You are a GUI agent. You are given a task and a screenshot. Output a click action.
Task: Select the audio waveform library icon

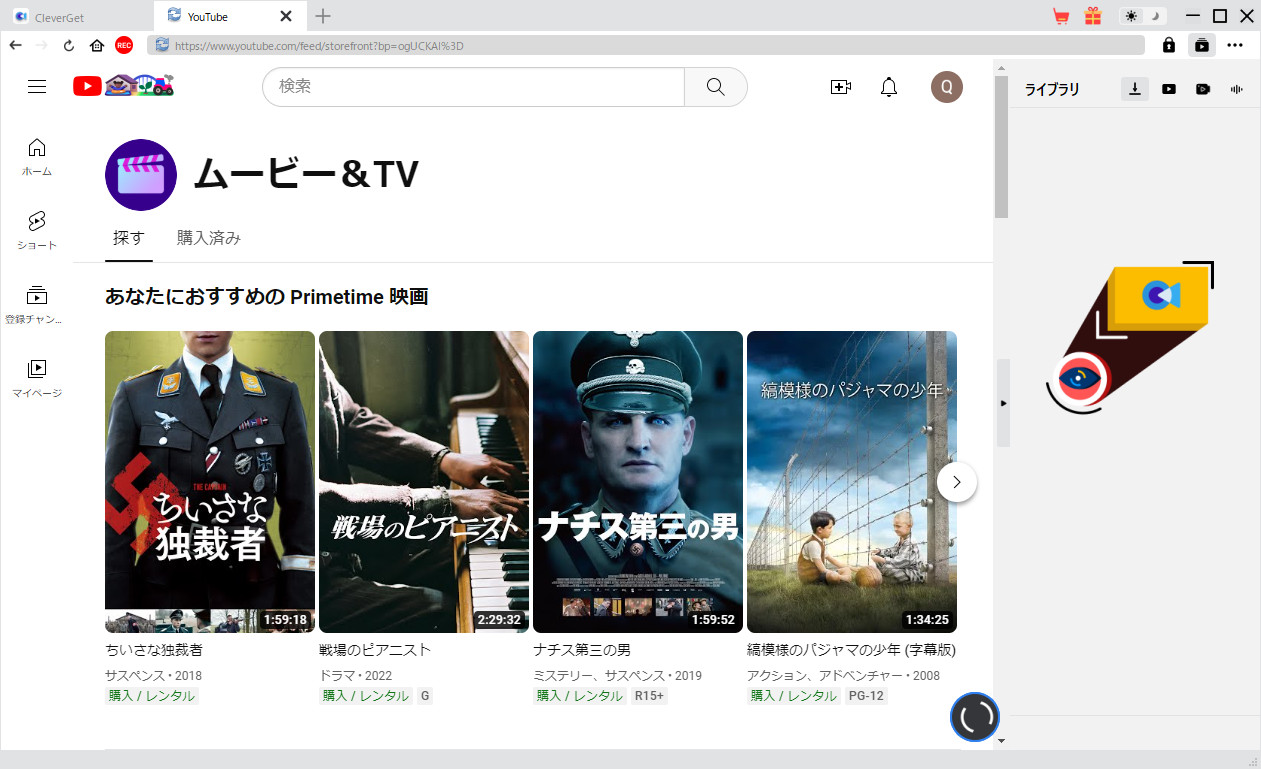[1237, 89]
